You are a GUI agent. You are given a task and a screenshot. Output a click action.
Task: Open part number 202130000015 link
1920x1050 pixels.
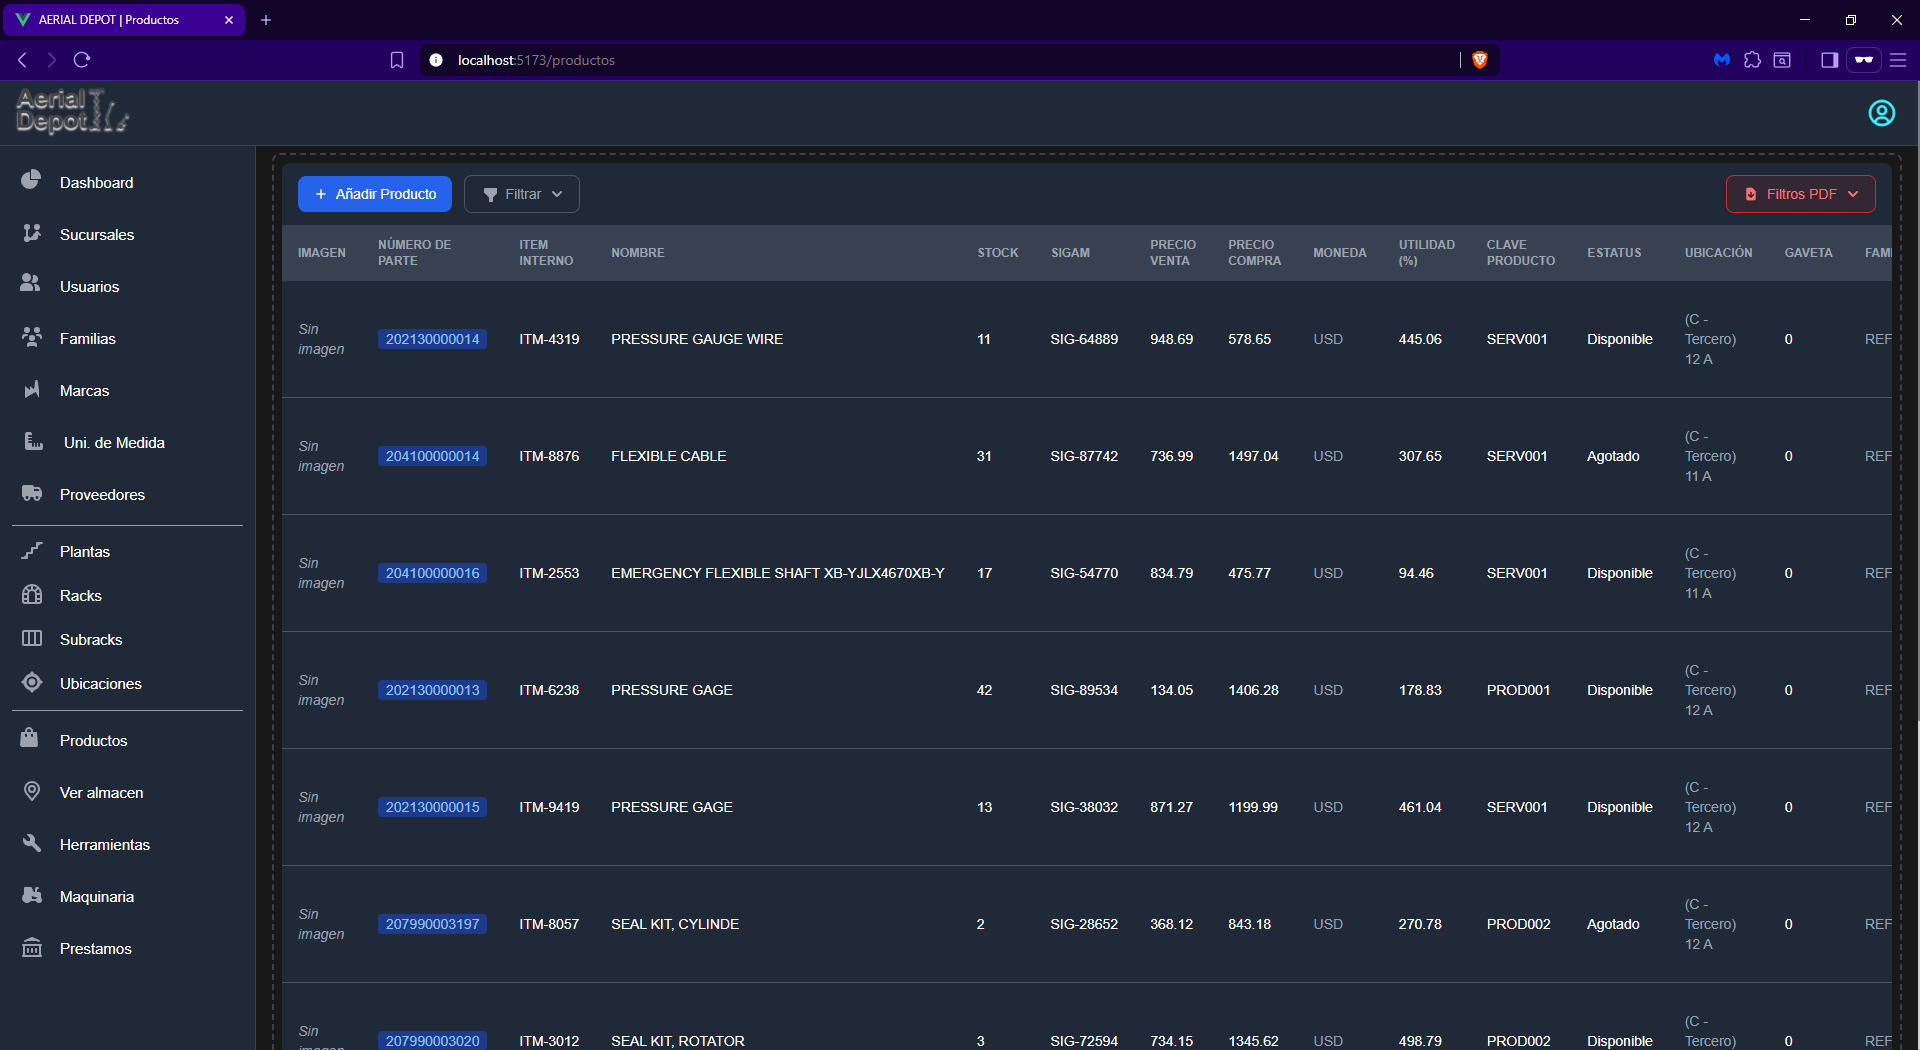tap(432, 807)
